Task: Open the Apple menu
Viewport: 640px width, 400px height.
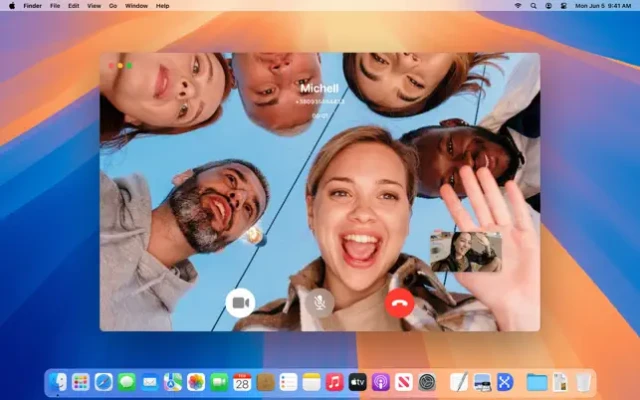Action: pos(12,6)
